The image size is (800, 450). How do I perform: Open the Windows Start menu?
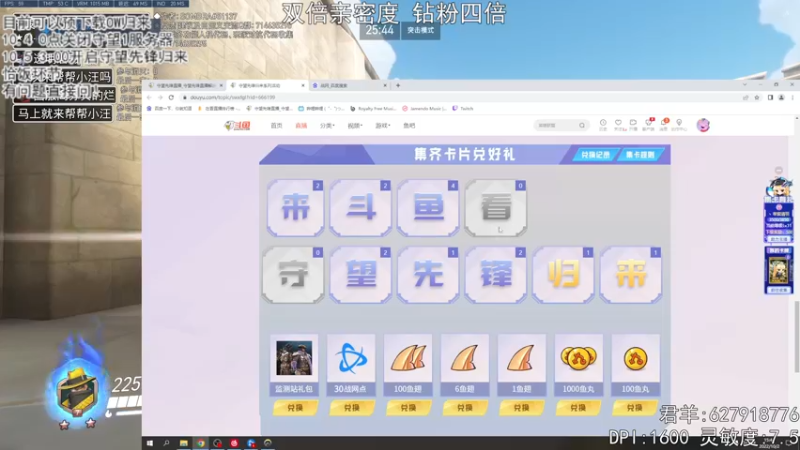coord(149,443)
